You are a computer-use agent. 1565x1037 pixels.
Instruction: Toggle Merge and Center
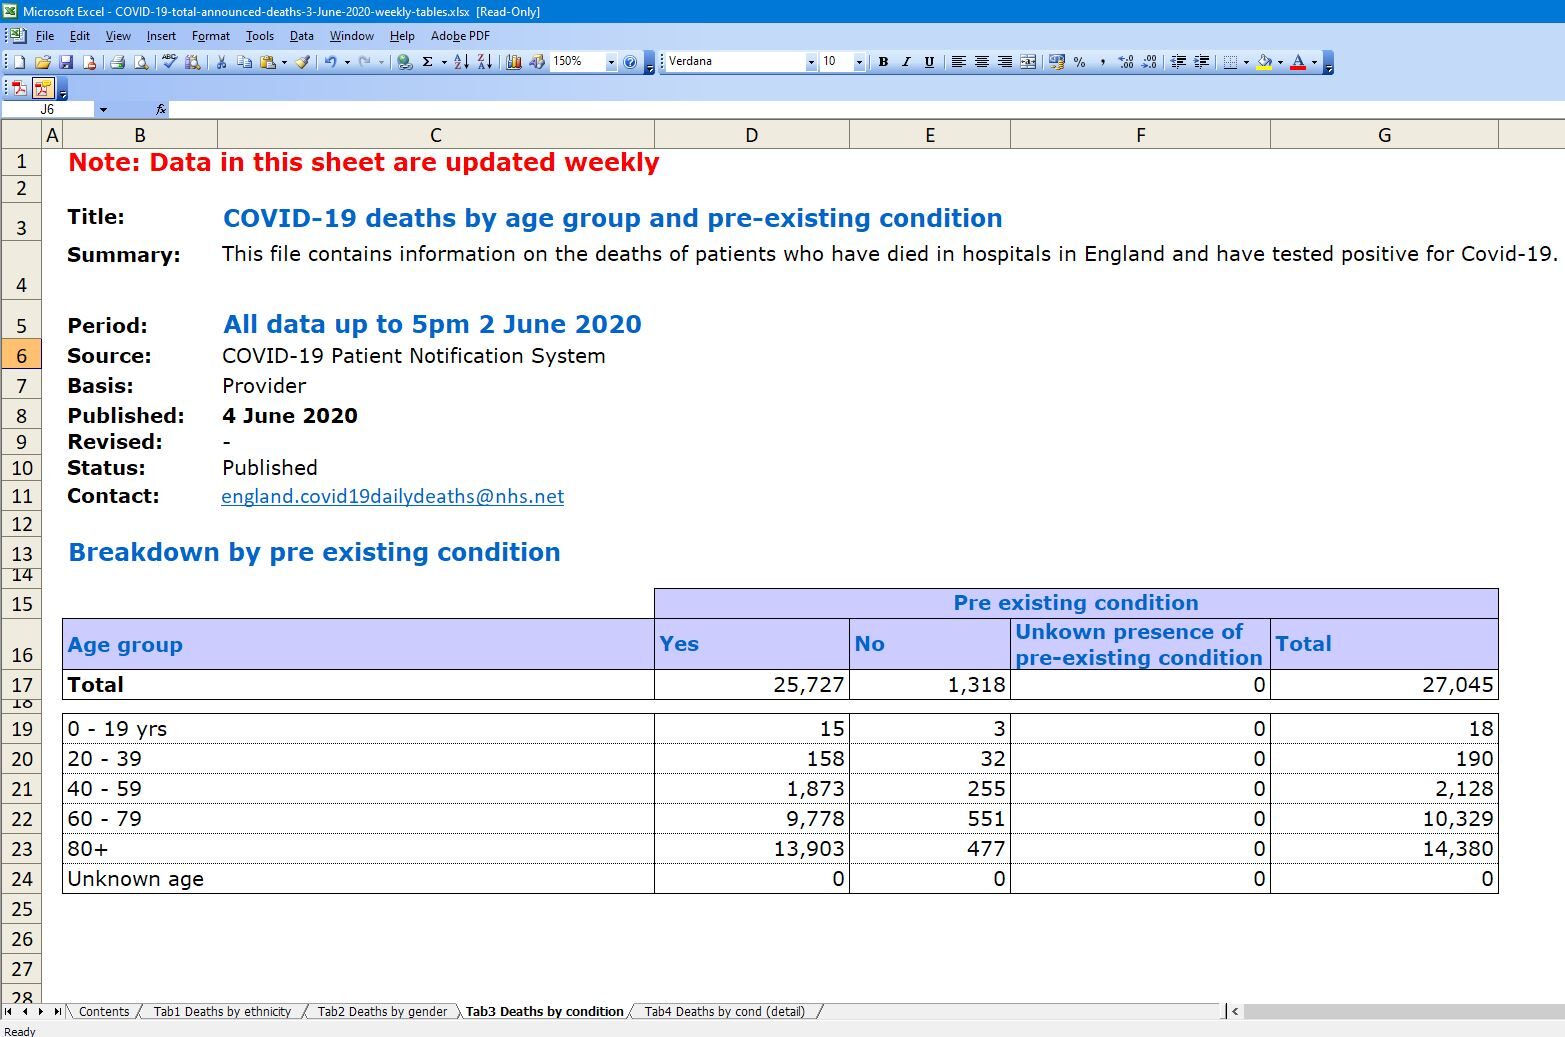coord(1028,62)
